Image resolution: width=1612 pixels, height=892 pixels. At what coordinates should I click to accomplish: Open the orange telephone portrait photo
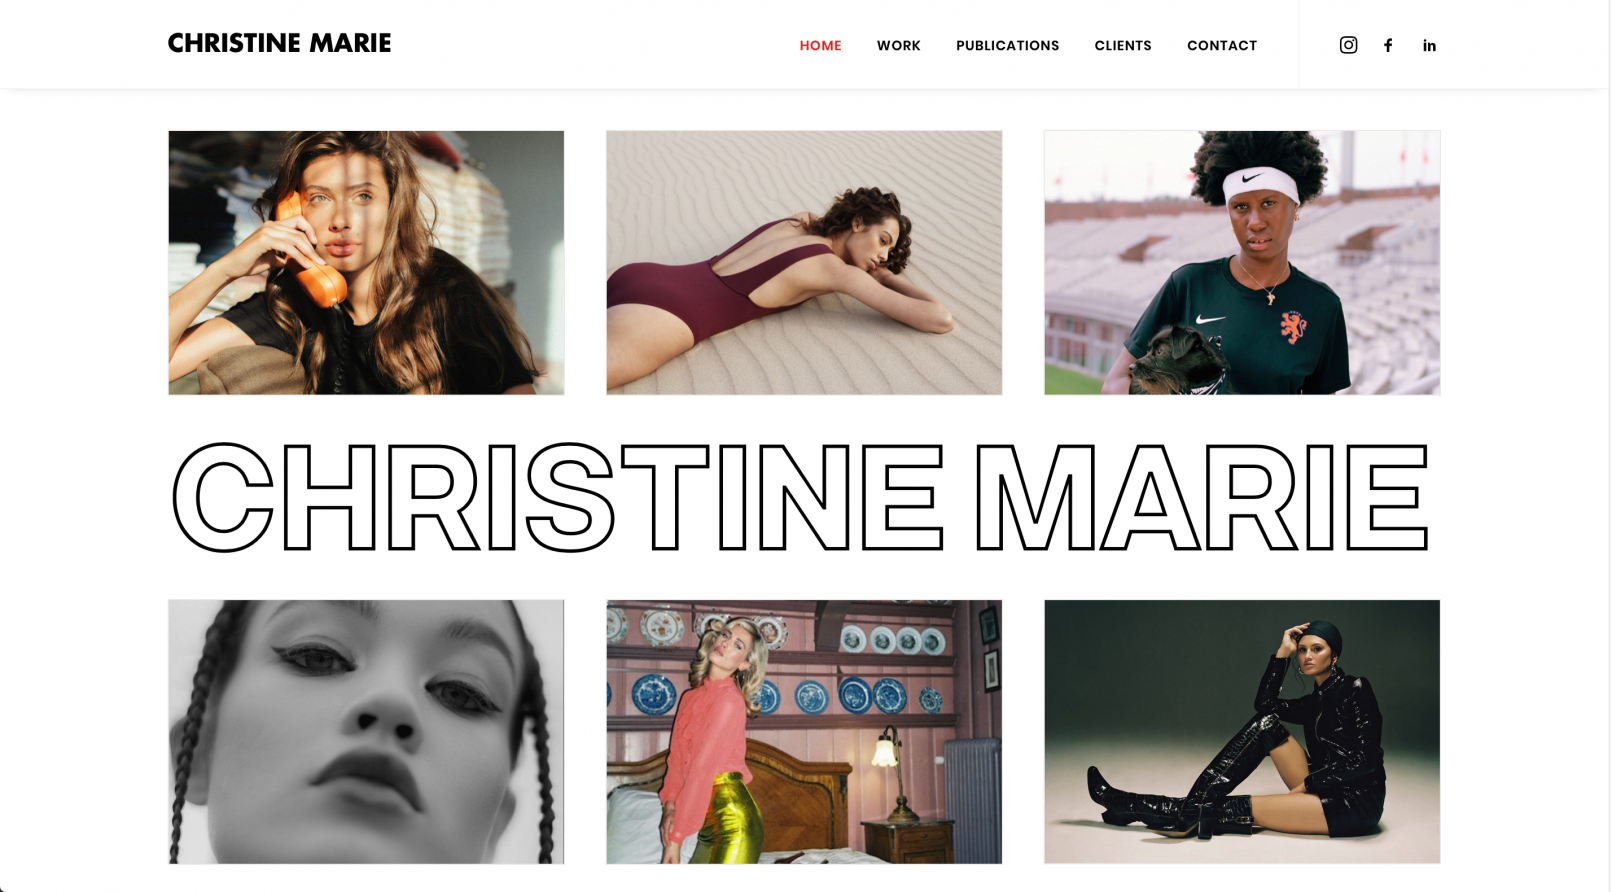[x=366, y=262]
